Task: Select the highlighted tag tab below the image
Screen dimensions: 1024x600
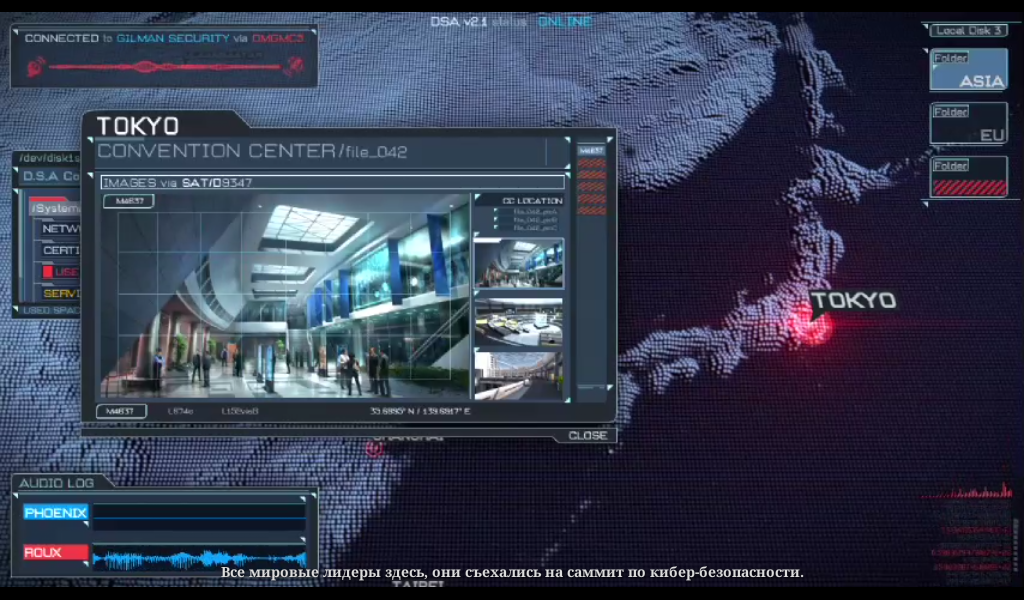Action: [121, 411]
